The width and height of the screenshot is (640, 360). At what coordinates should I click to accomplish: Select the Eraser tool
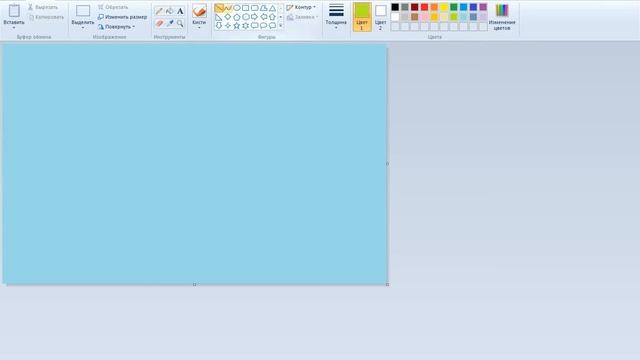pos(159,24)
